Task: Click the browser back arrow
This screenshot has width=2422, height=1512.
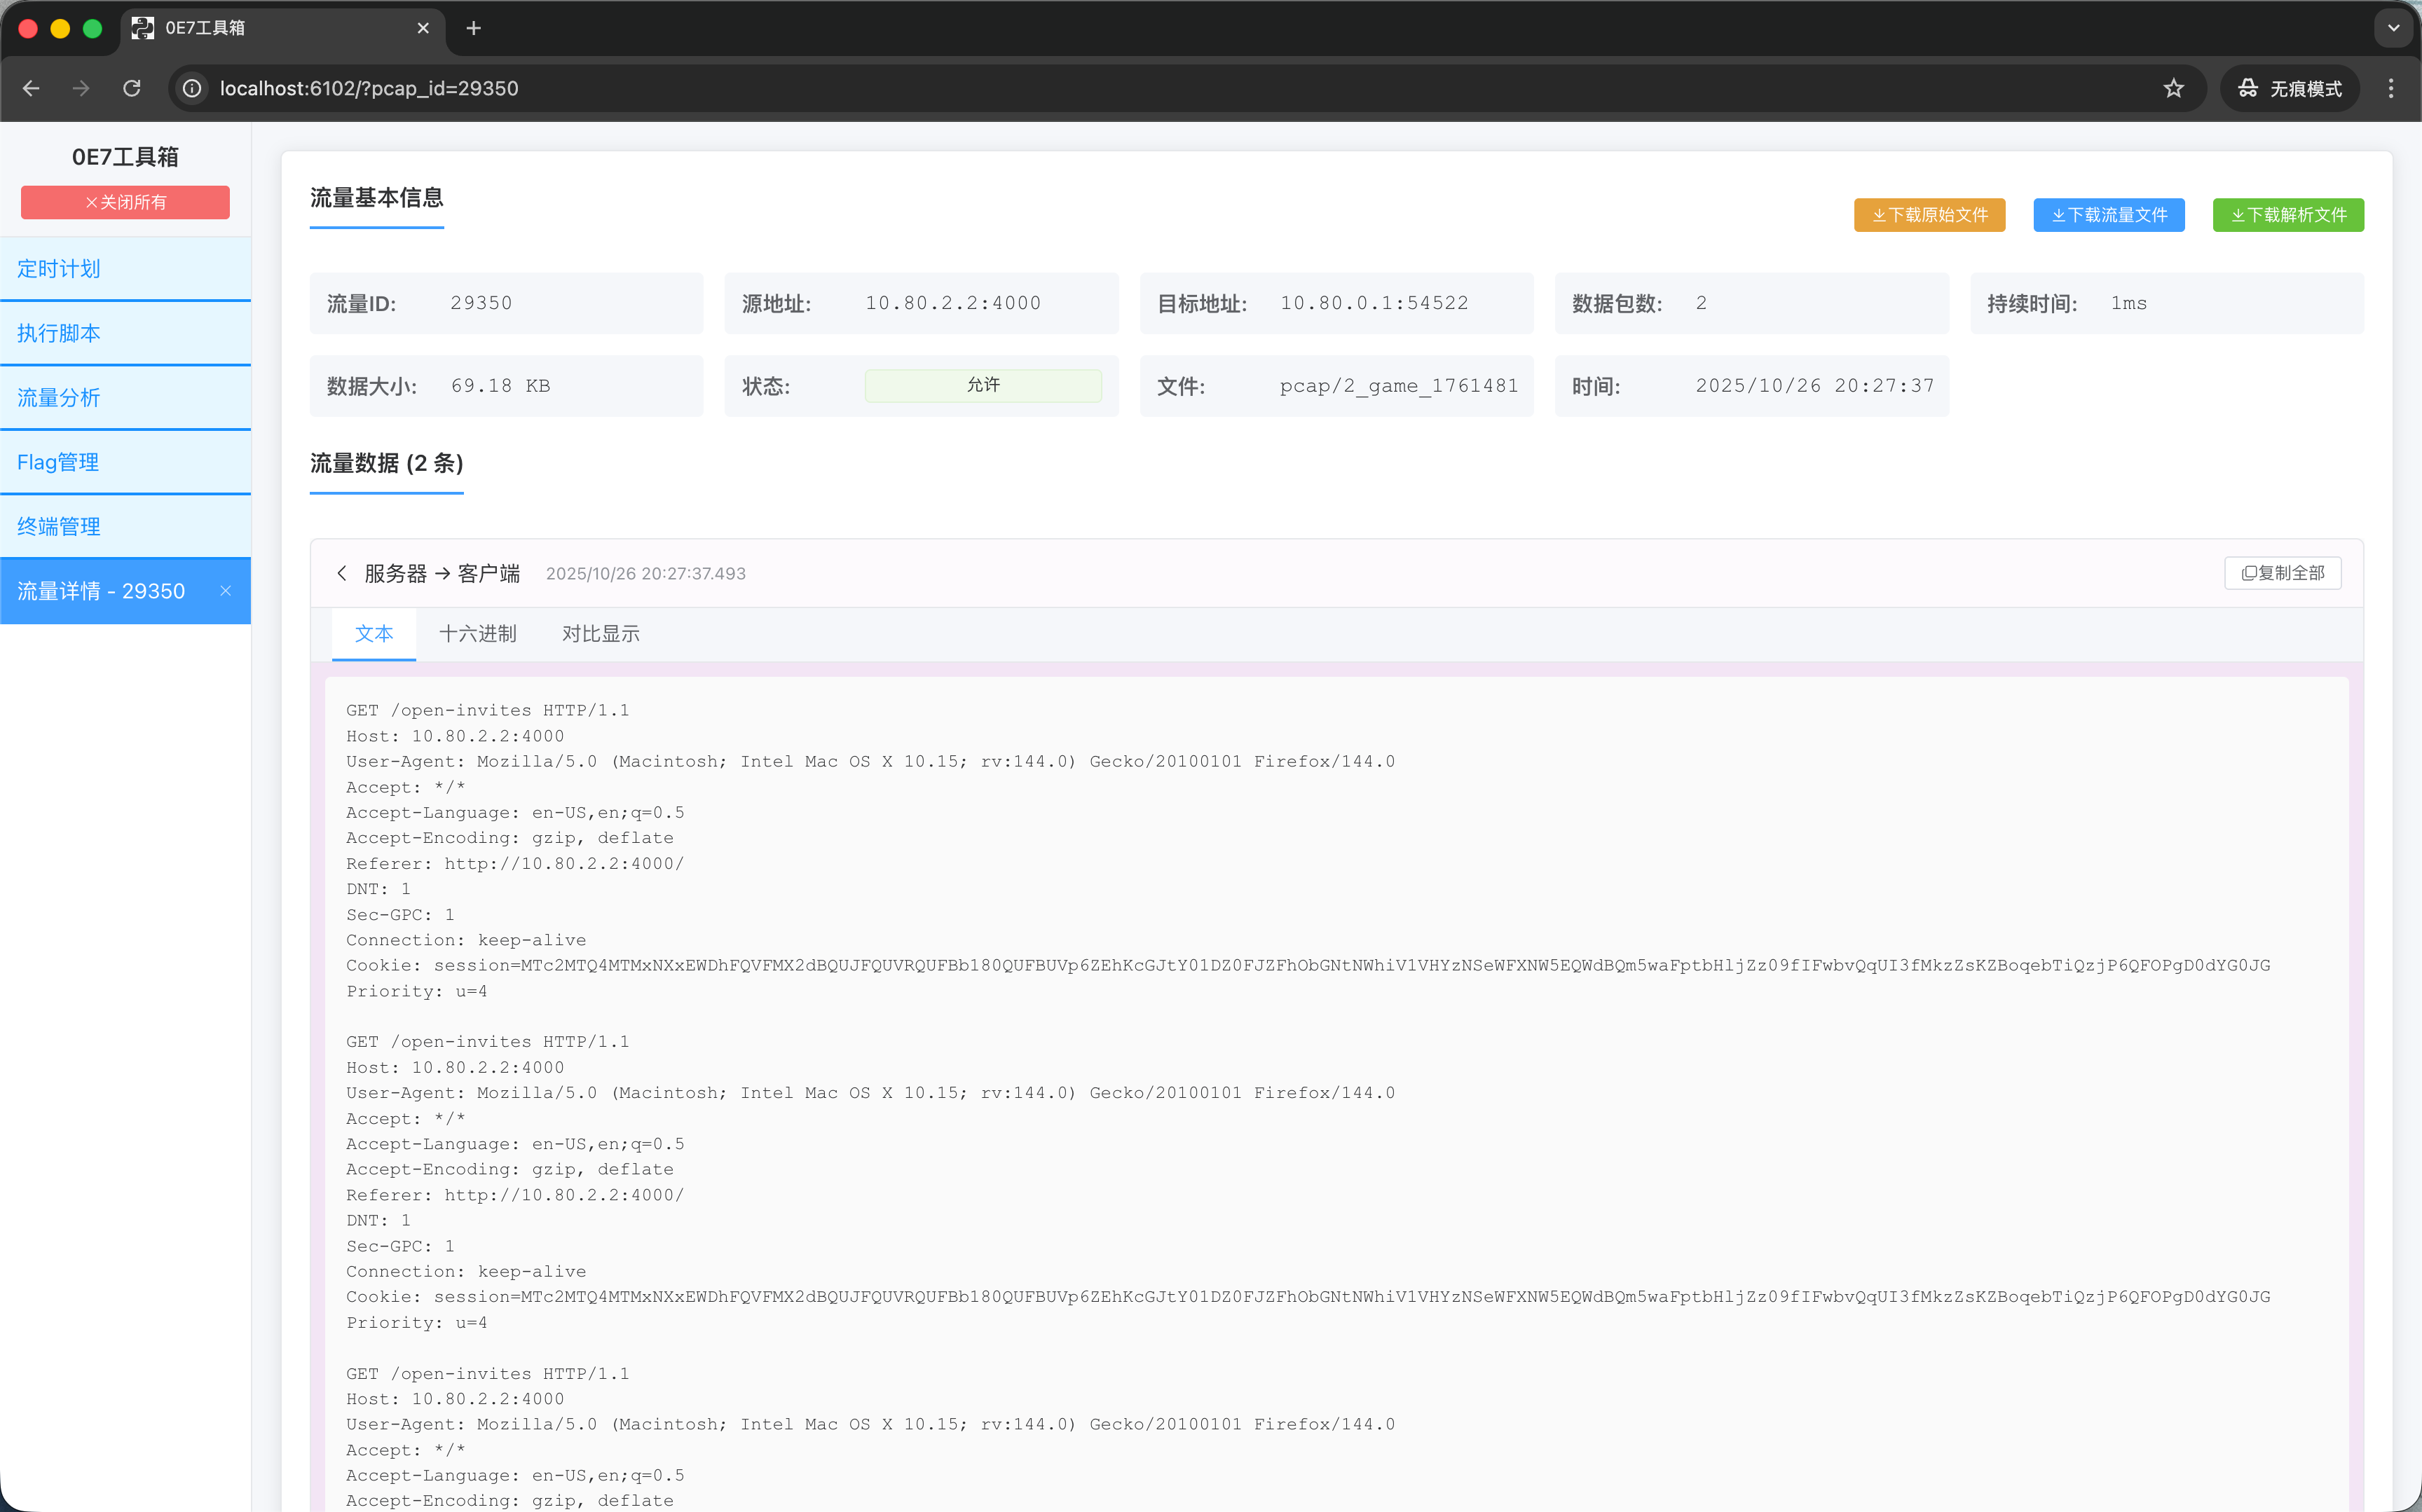Action: coord(31,88)
